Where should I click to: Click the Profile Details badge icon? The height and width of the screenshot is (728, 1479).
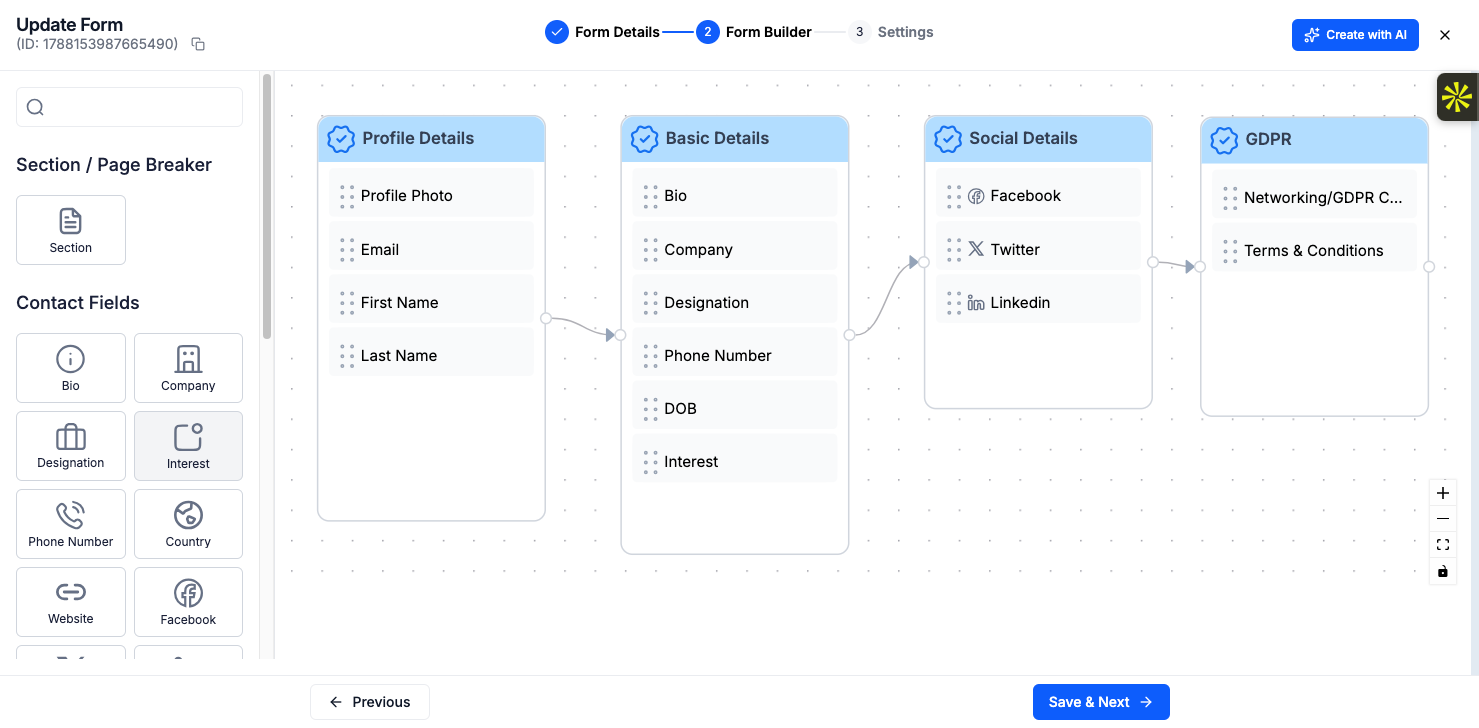point(341,139)
